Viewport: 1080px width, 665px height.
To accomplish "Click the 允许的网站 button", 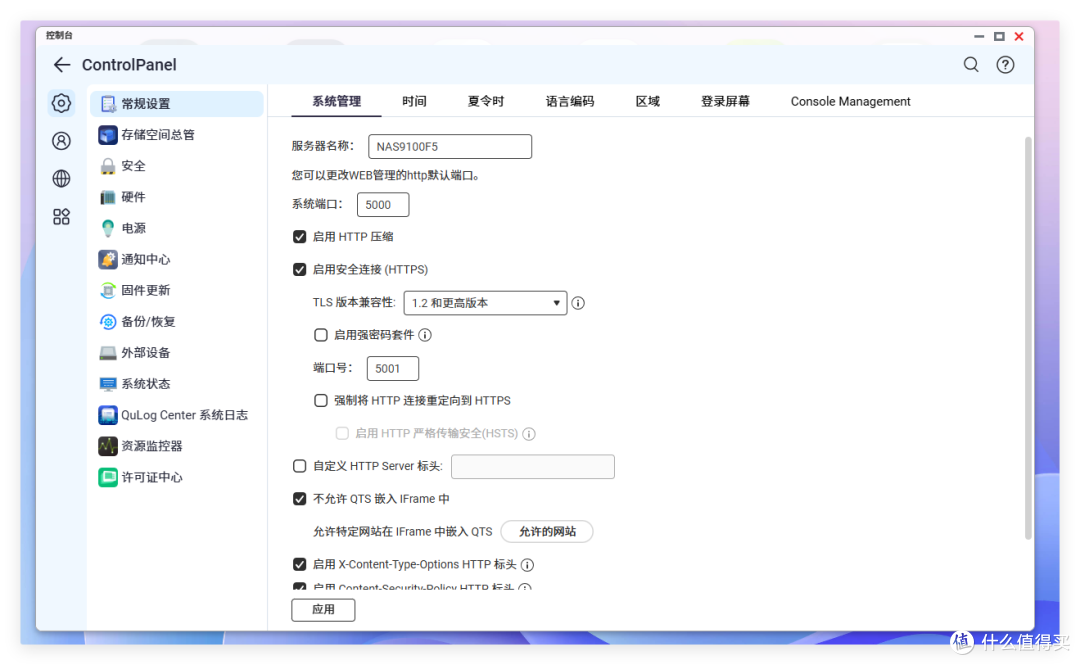I will tap(547, 532).
